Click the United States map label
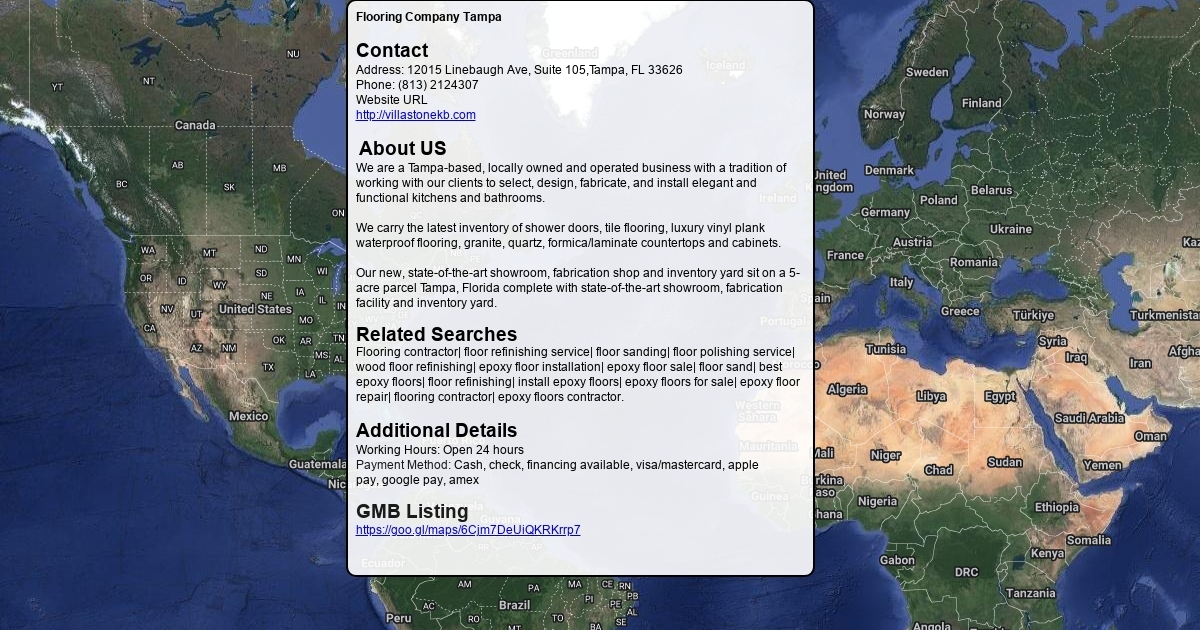The height and width of the screenshot is (630, 1200). click(x=255, y=309)
